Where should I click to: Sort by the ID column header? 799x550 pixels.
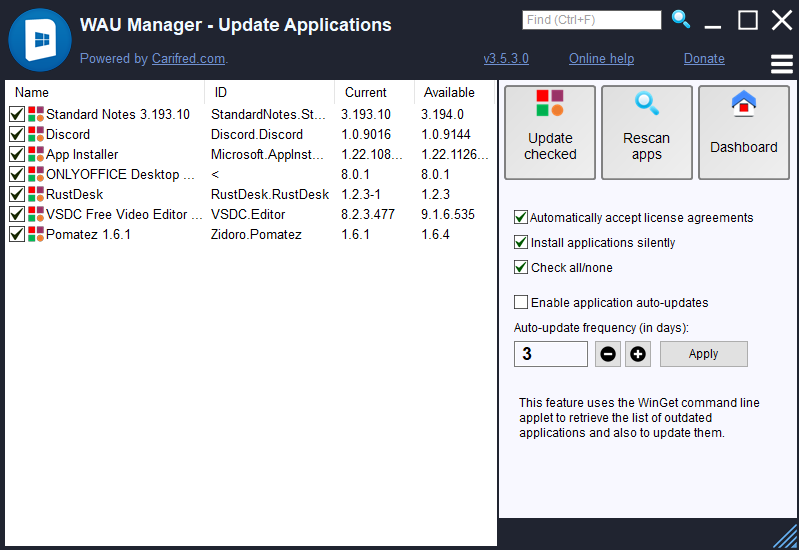coord(270,92)
